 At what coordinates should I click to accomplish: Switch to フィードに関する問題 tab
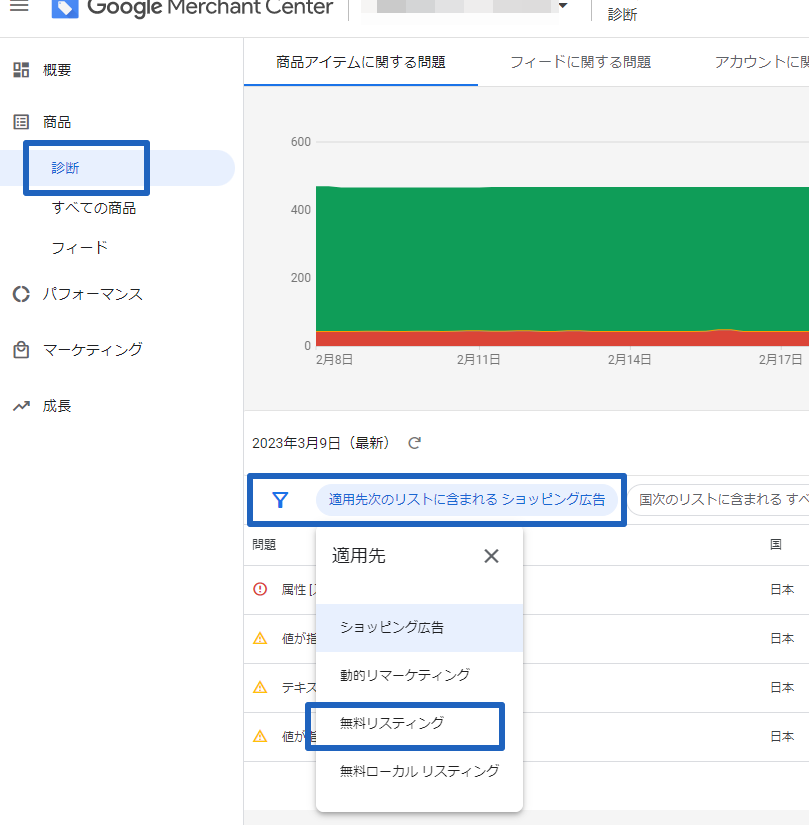[x=580, y=62]
